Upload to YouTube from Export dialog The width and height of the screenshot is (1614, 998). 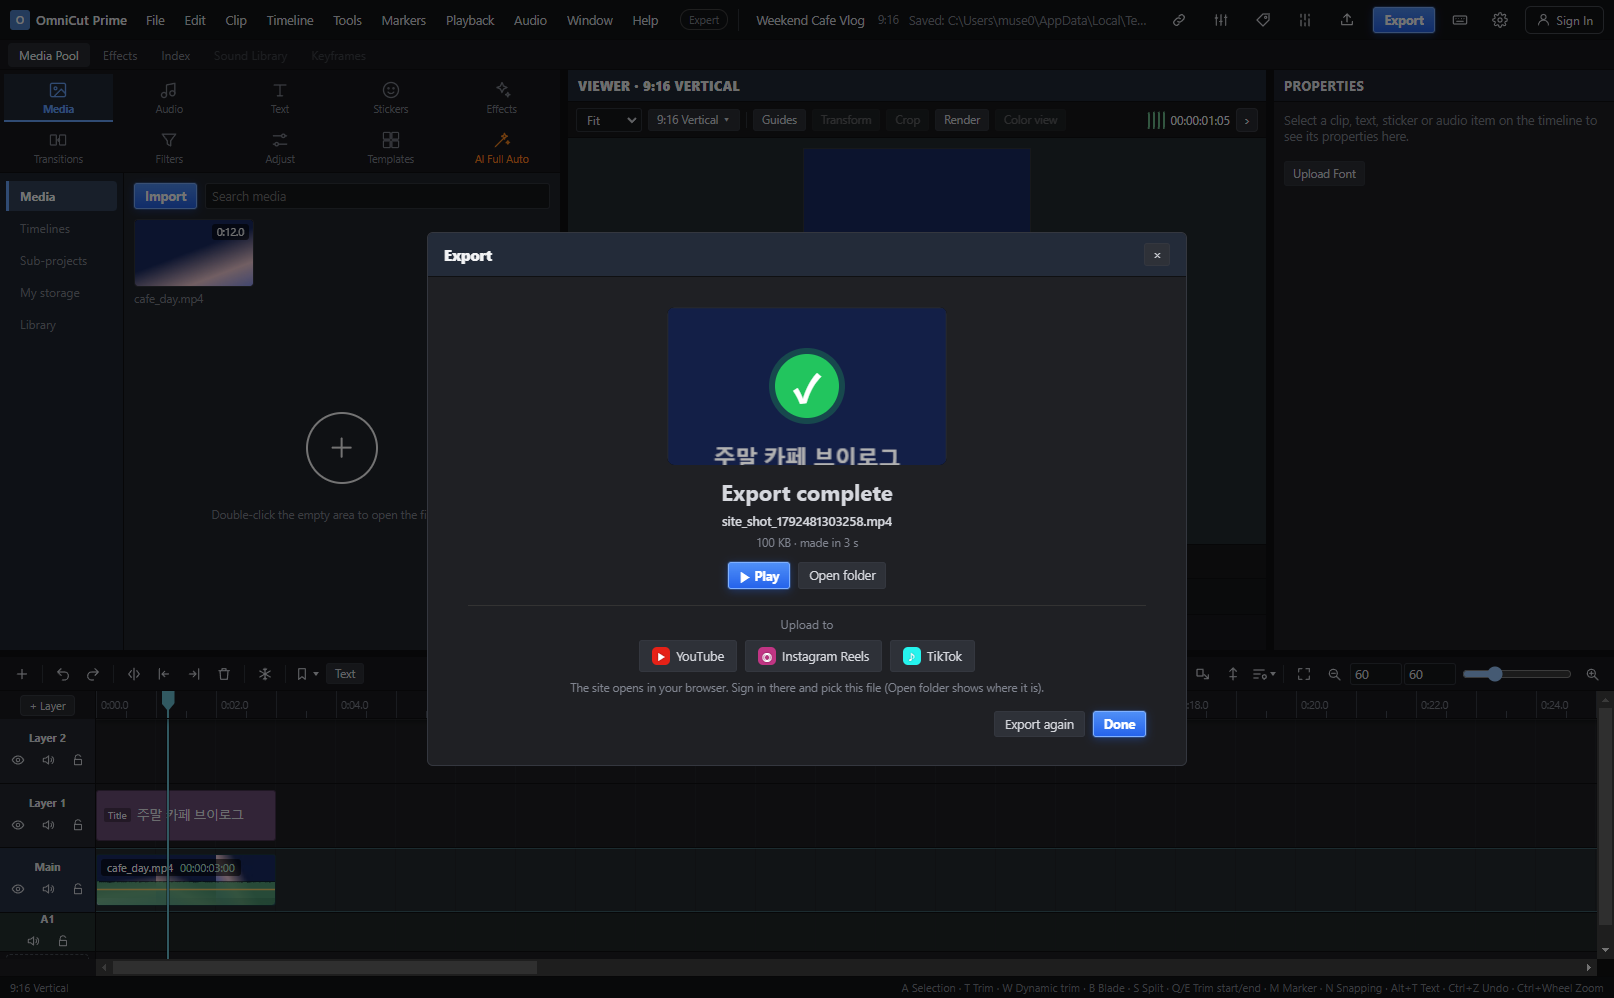coord(688,656)
